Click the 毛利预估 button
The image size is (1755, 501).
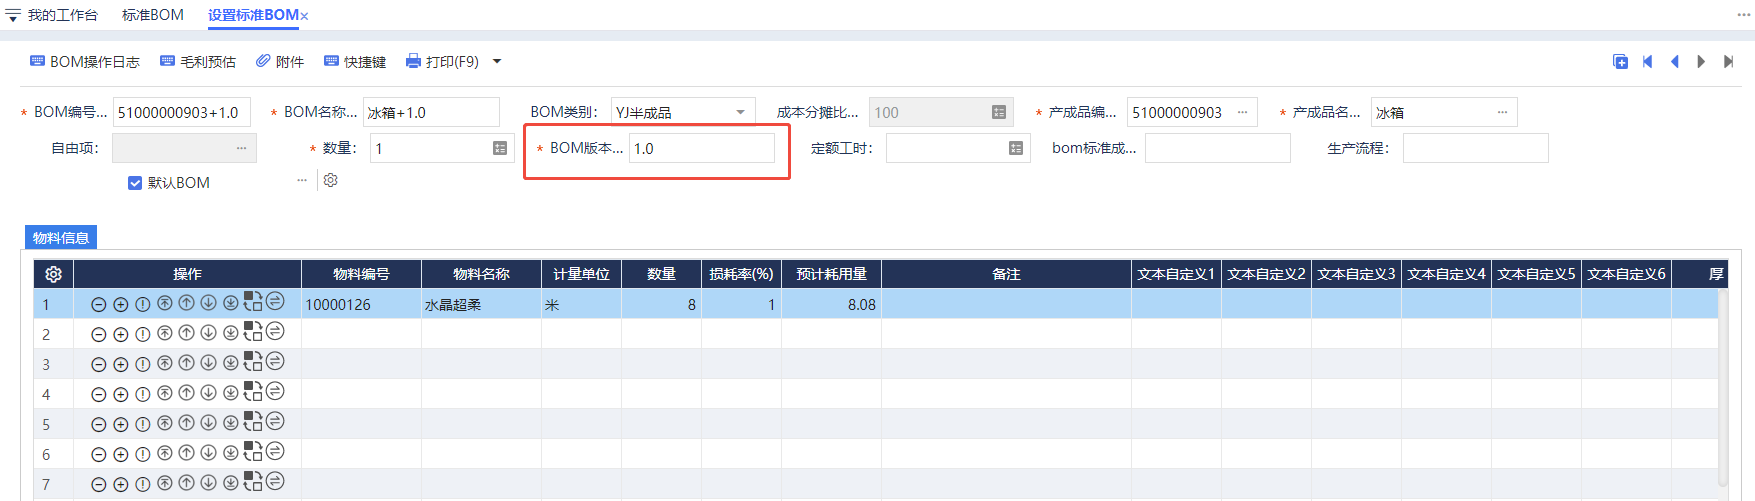198,62
